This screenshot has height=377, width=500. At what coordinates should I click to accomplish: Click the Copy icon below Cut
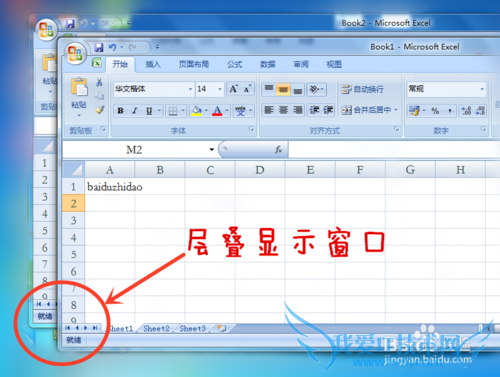point(99,96)
